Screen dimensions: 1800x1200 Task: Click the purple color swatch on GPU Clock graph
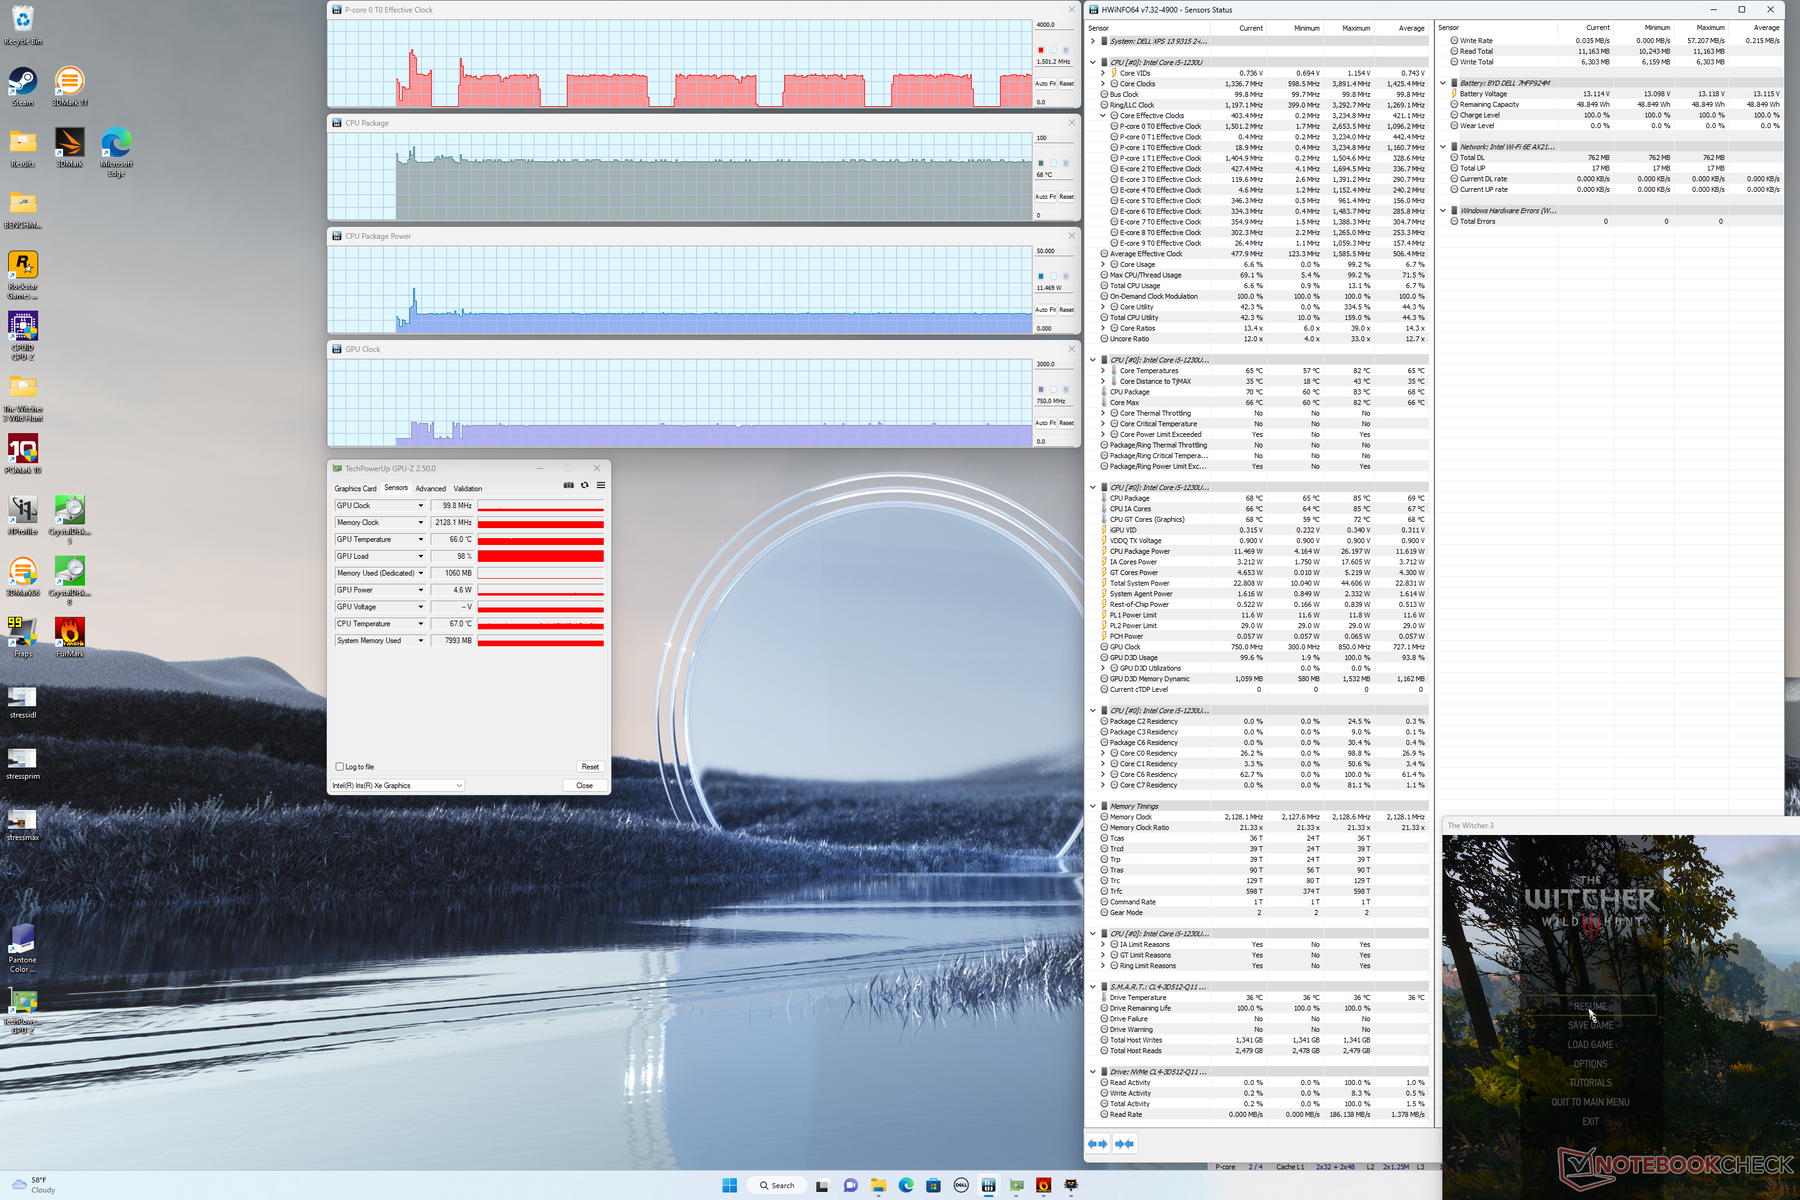pos(1041,389)
